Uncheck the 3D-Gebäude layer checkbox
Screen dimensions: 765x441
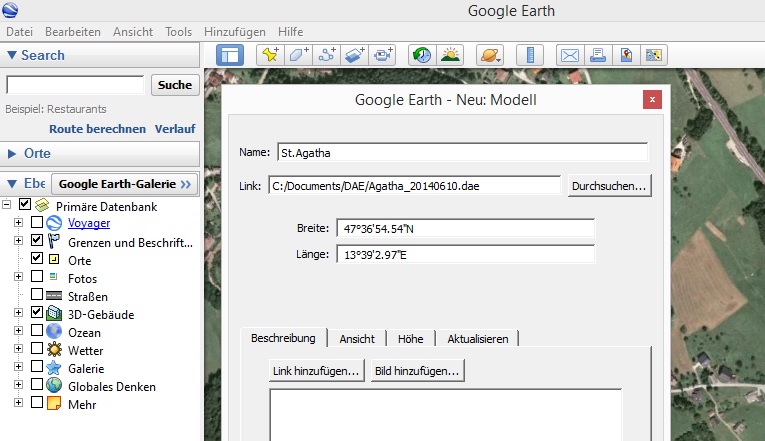click(38, 313)
